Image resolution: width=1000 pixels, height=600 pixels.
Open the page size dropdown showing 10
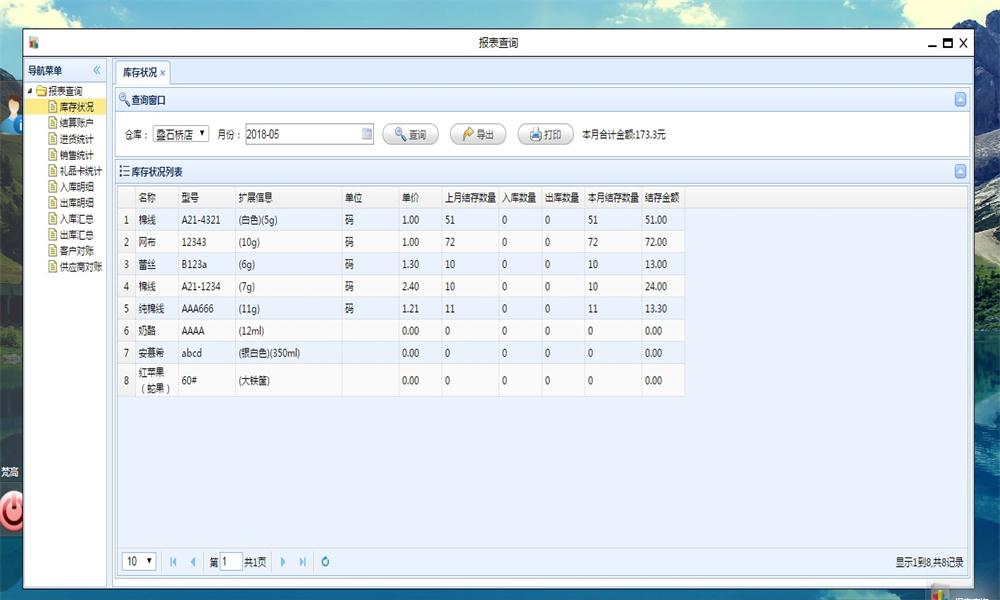tap(139, 561)
